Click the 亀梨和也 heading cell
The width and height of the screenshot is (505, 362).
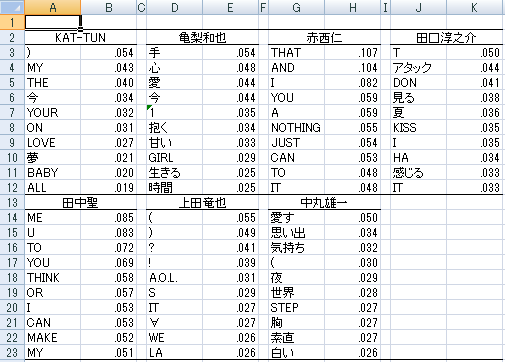202,37
